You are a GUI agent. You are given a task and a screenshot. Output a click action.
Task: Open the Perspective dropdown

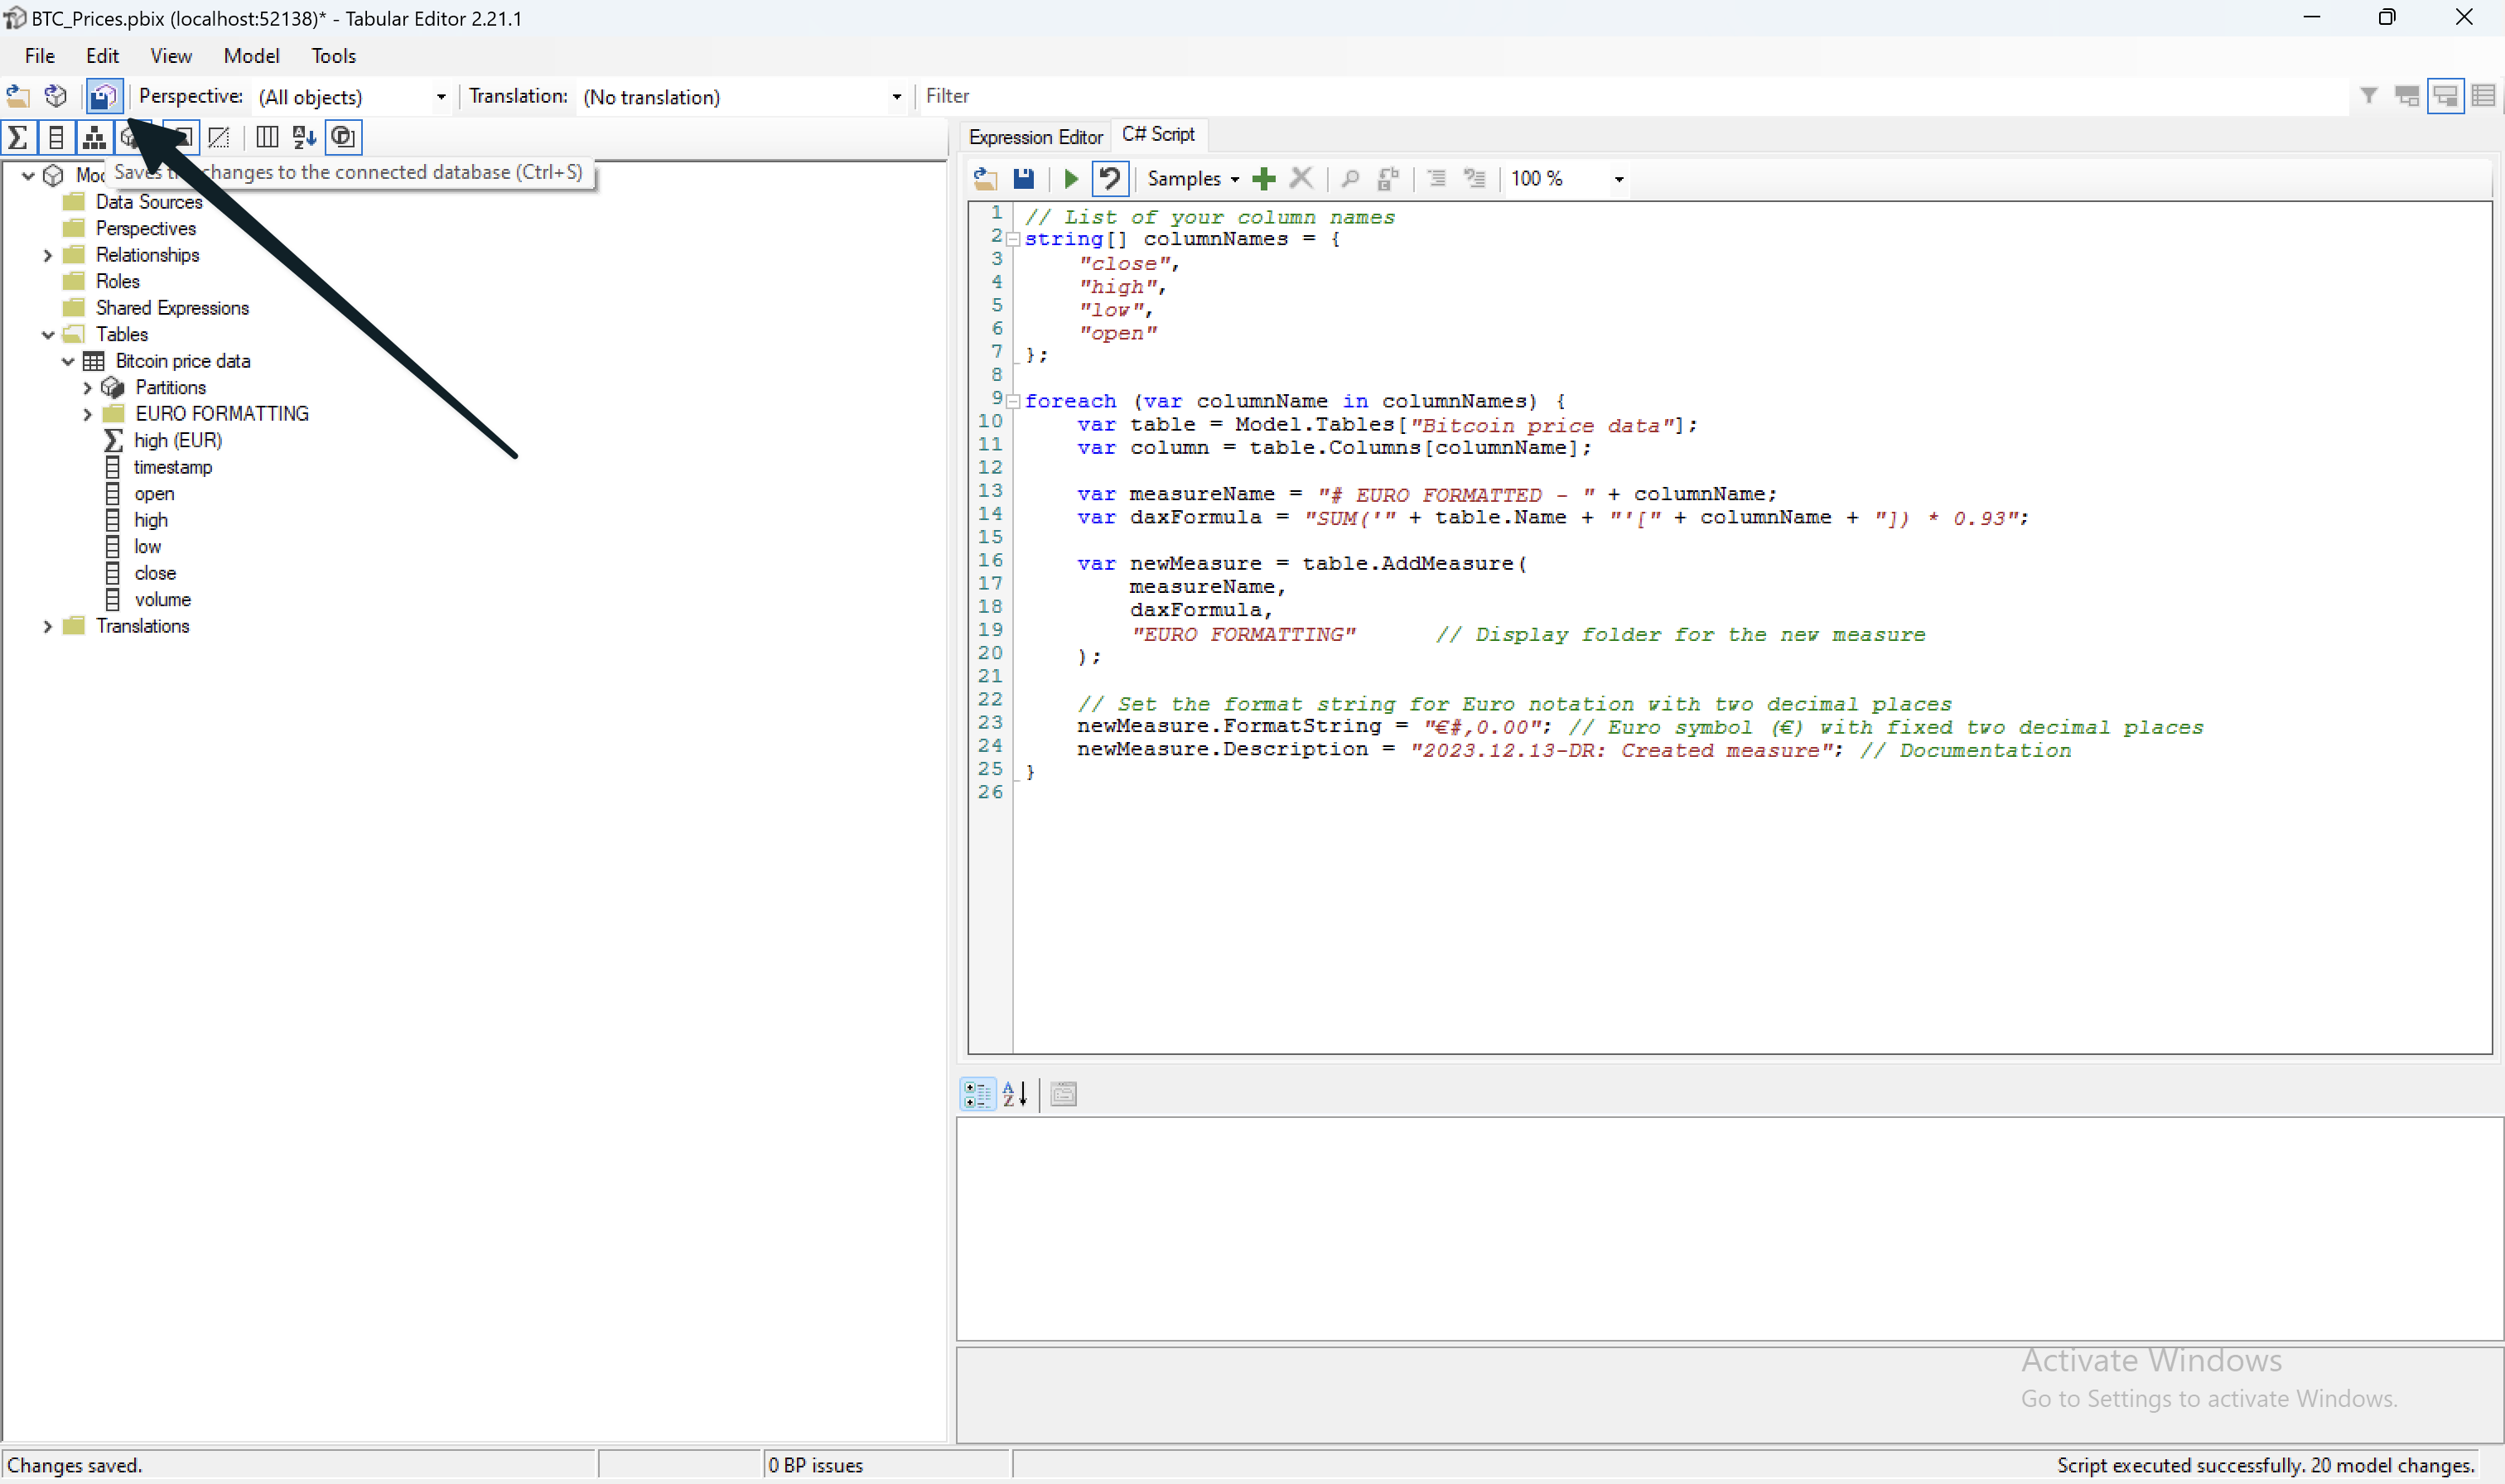coord(440,97)
